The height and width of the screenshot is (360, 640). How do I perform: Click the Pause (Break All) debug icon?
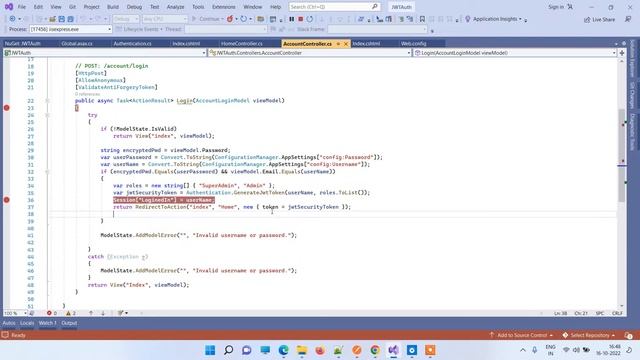pos(291,19)
